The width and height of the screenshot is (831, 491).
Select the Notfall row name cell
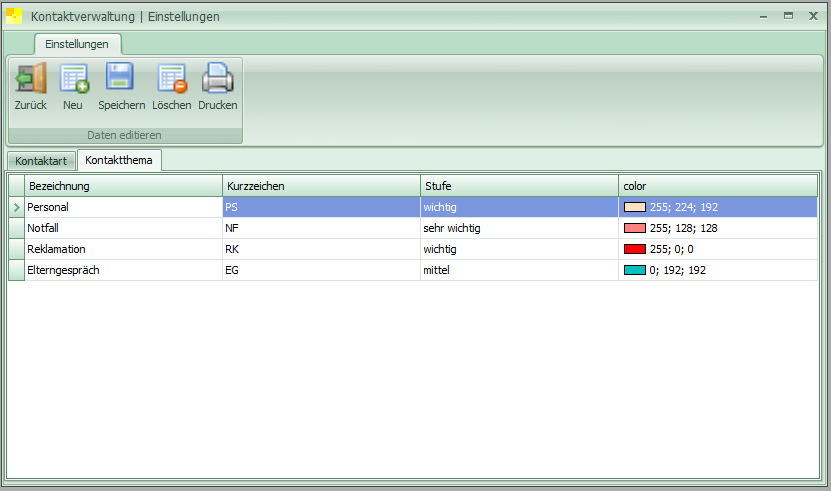tap(123, 228)
